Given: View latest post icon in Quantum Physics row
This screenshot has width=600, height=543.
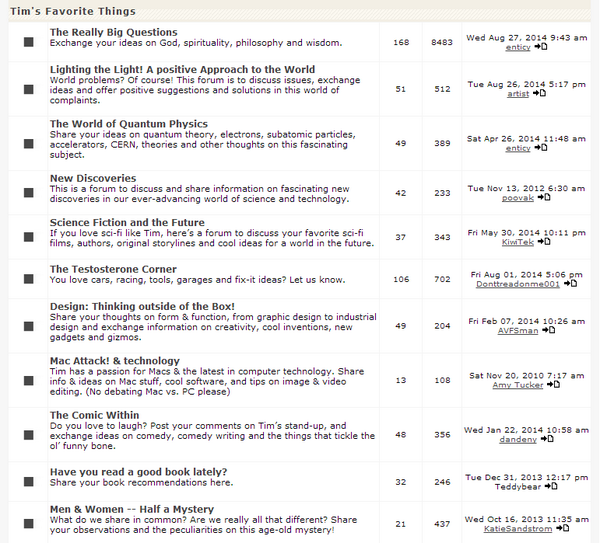Looking at the screenshot, I should [x=541, y=147].
